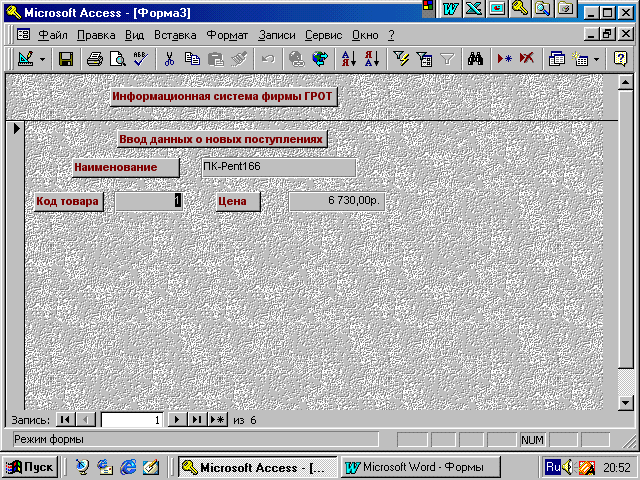This screenshot has height=480, width=640.
Task: Click the Код товара label
Action: (x=69, y=202)
